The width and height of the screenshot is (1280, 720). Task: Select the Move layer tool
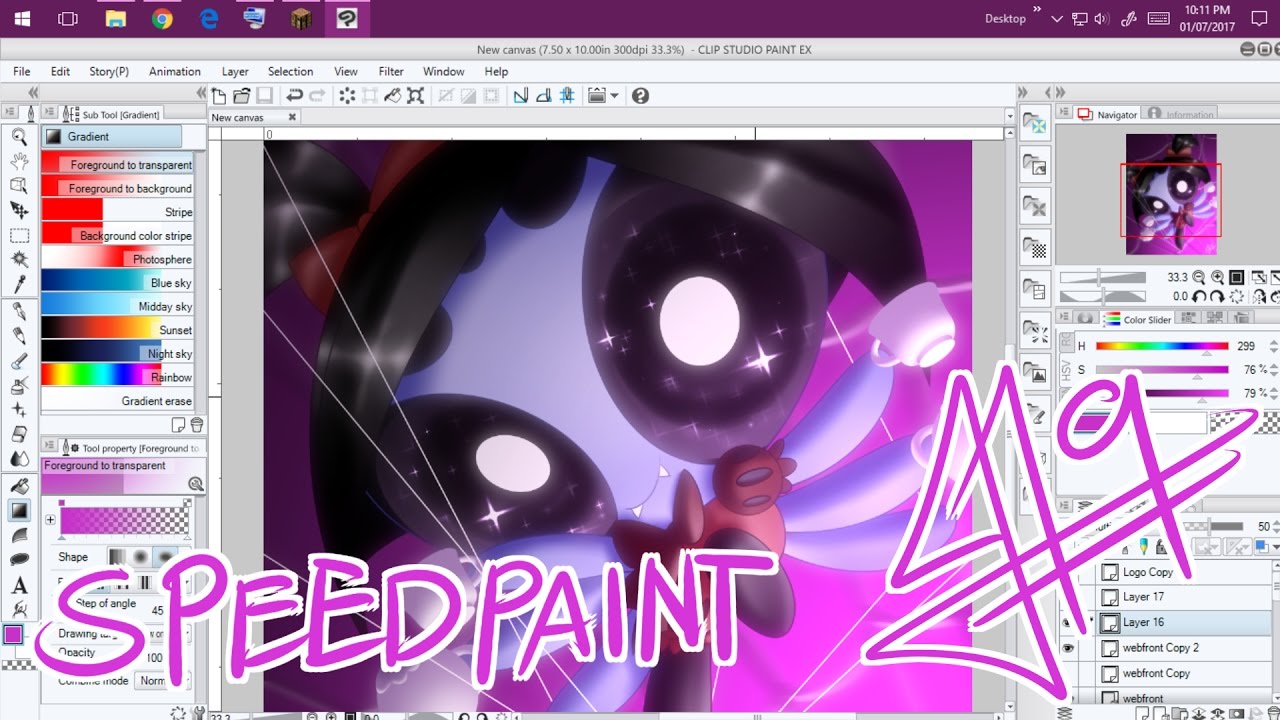click(x=19, y=210)
